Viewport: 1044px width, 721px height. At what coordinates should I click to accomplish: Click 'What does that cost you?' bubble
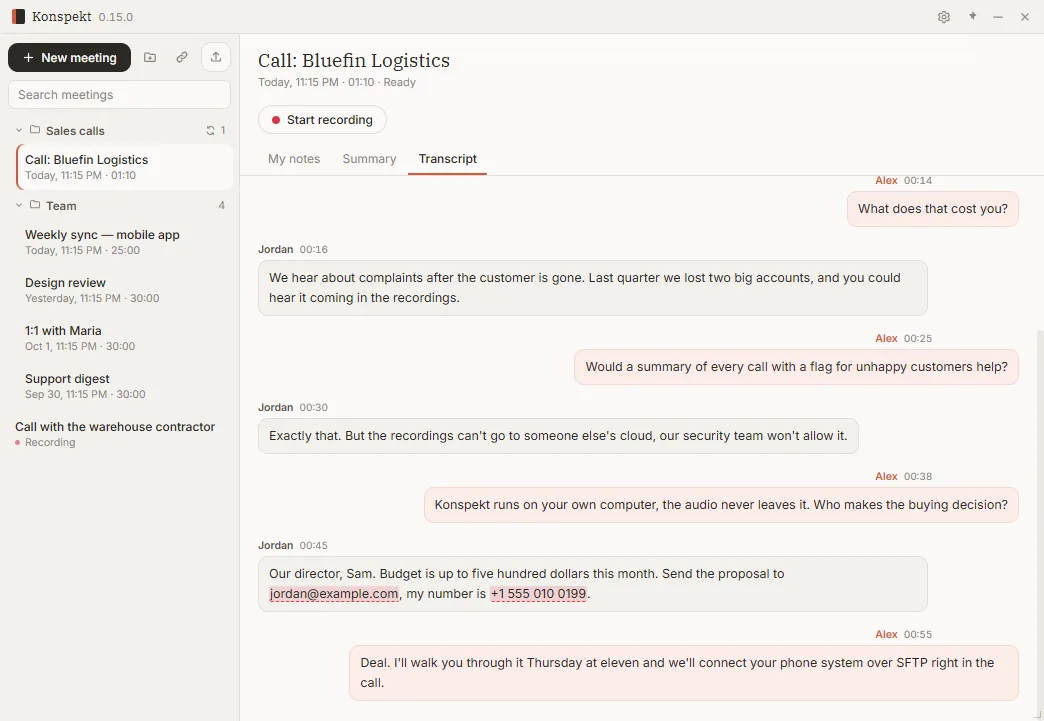click(932, 209)
